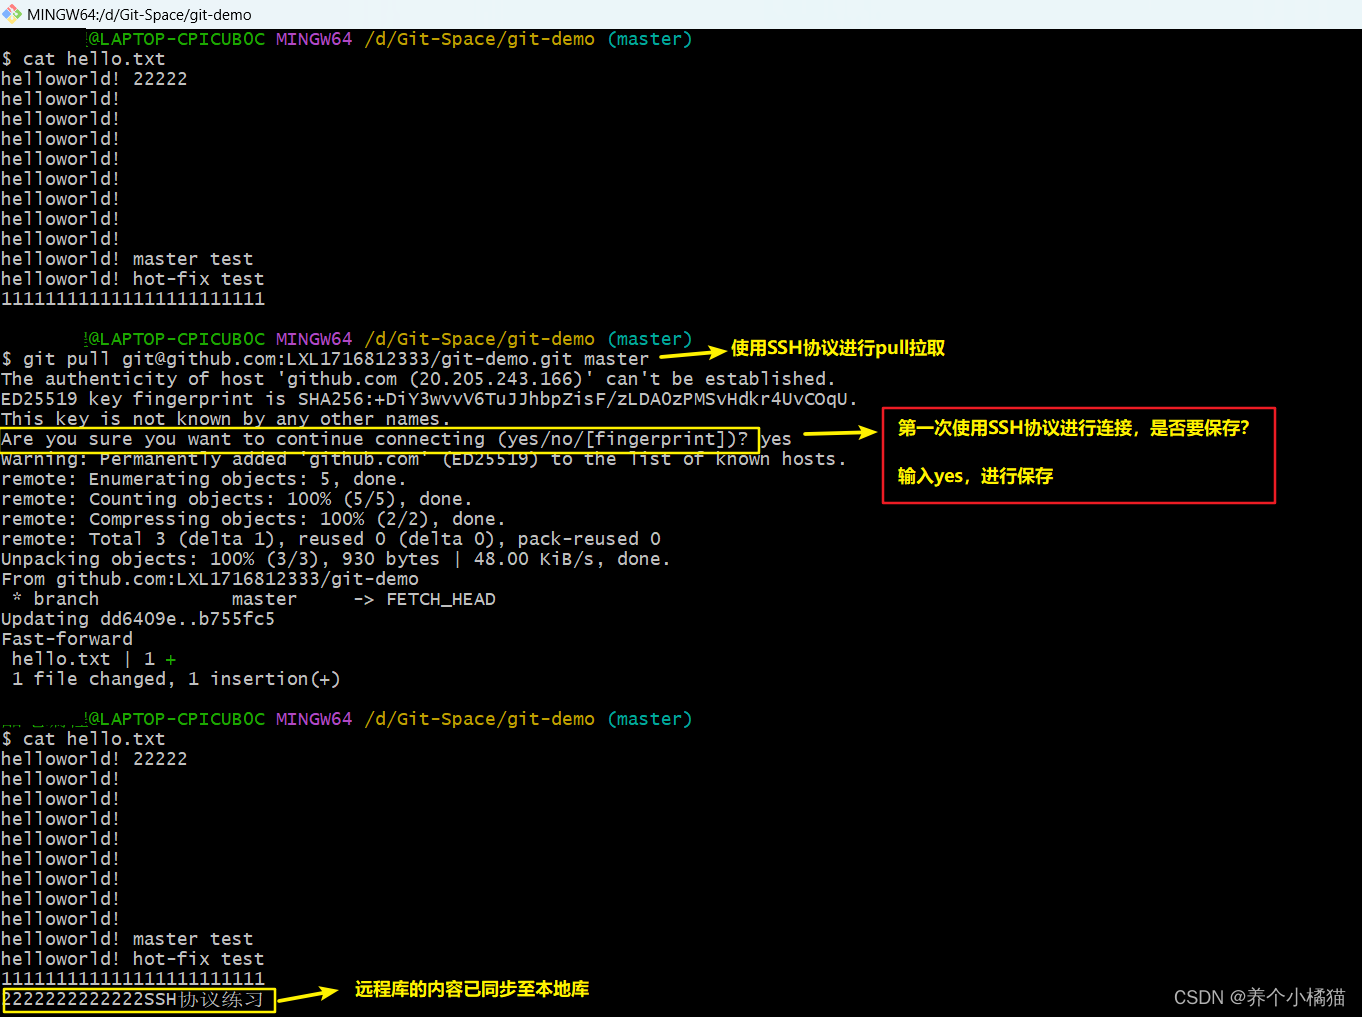Screen dimensions: 1362x1017
Task: Click the 'remote: Total 3 (delta 1)' line
Action: click(x=331, y=539)
